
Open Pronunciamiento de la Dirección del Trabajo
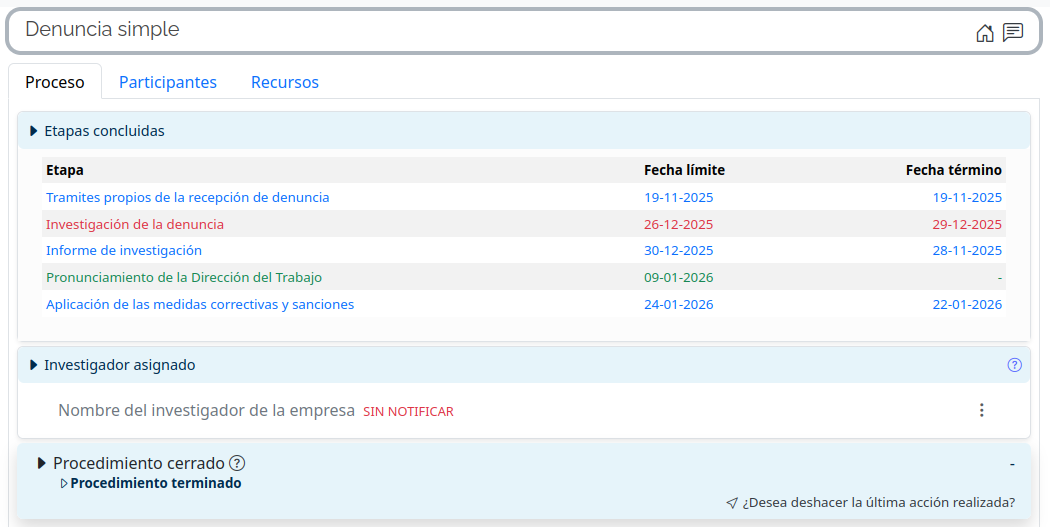[184, 277]
